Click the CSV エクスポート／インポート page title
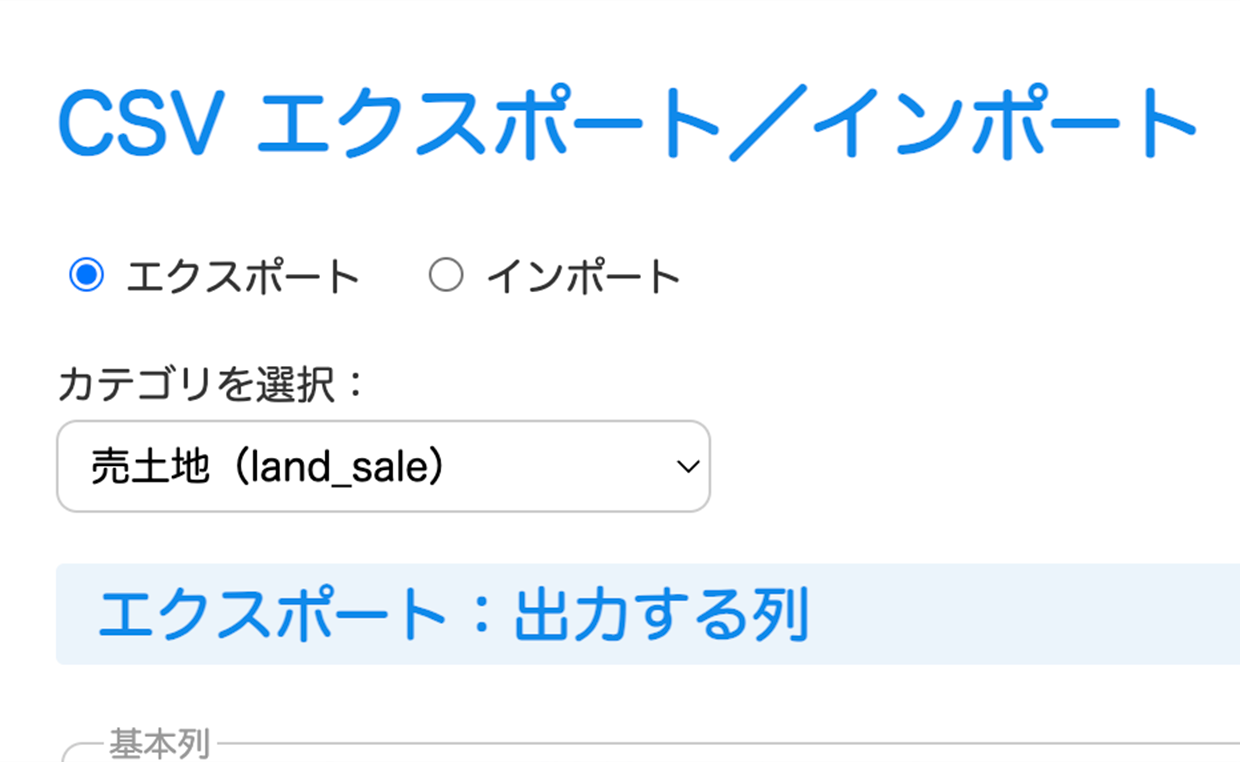 coord(627,125)
